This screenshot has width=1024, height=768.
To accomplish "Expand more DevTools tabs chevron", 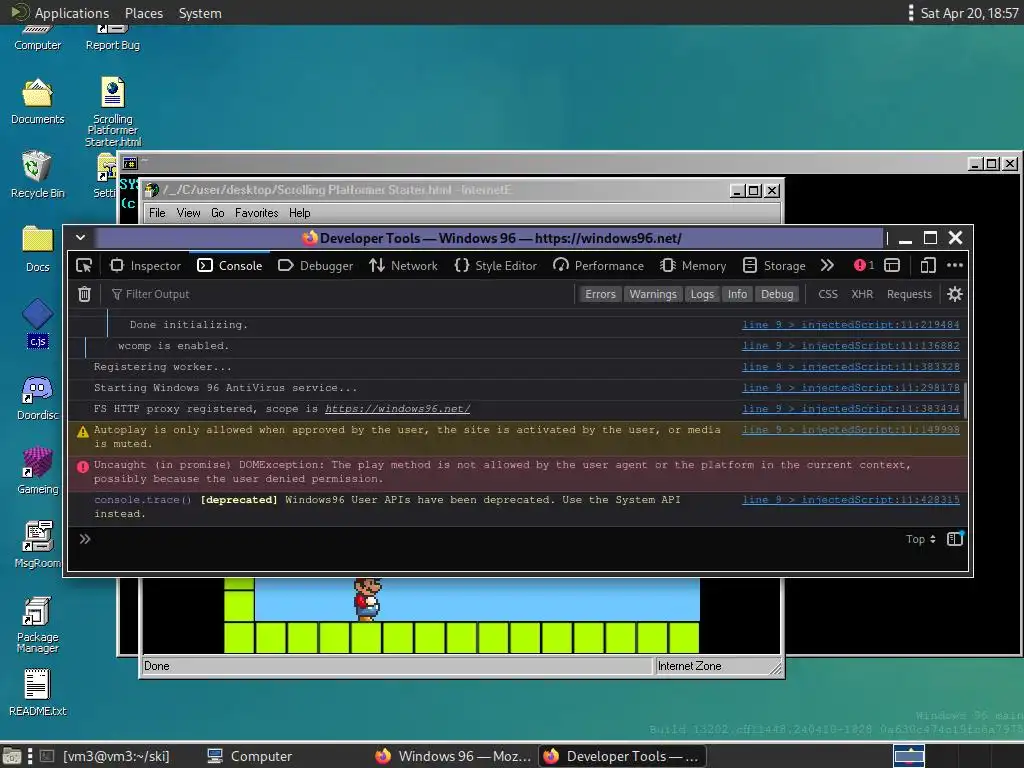I will tap(827, 265).
